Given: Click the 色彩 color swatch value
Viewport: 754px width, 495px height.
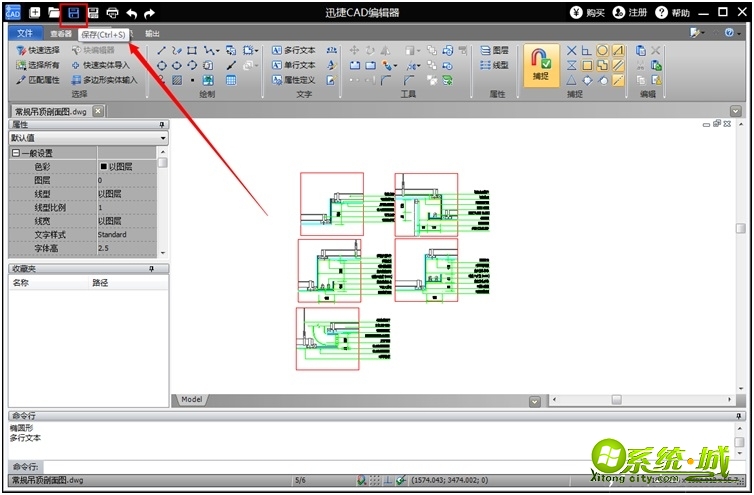Looking at the screenshot, I should point(103,167).
